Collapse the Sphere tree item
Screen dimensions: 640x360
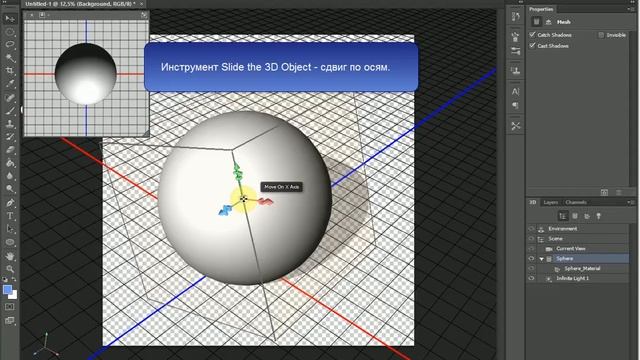click(542, 259)
